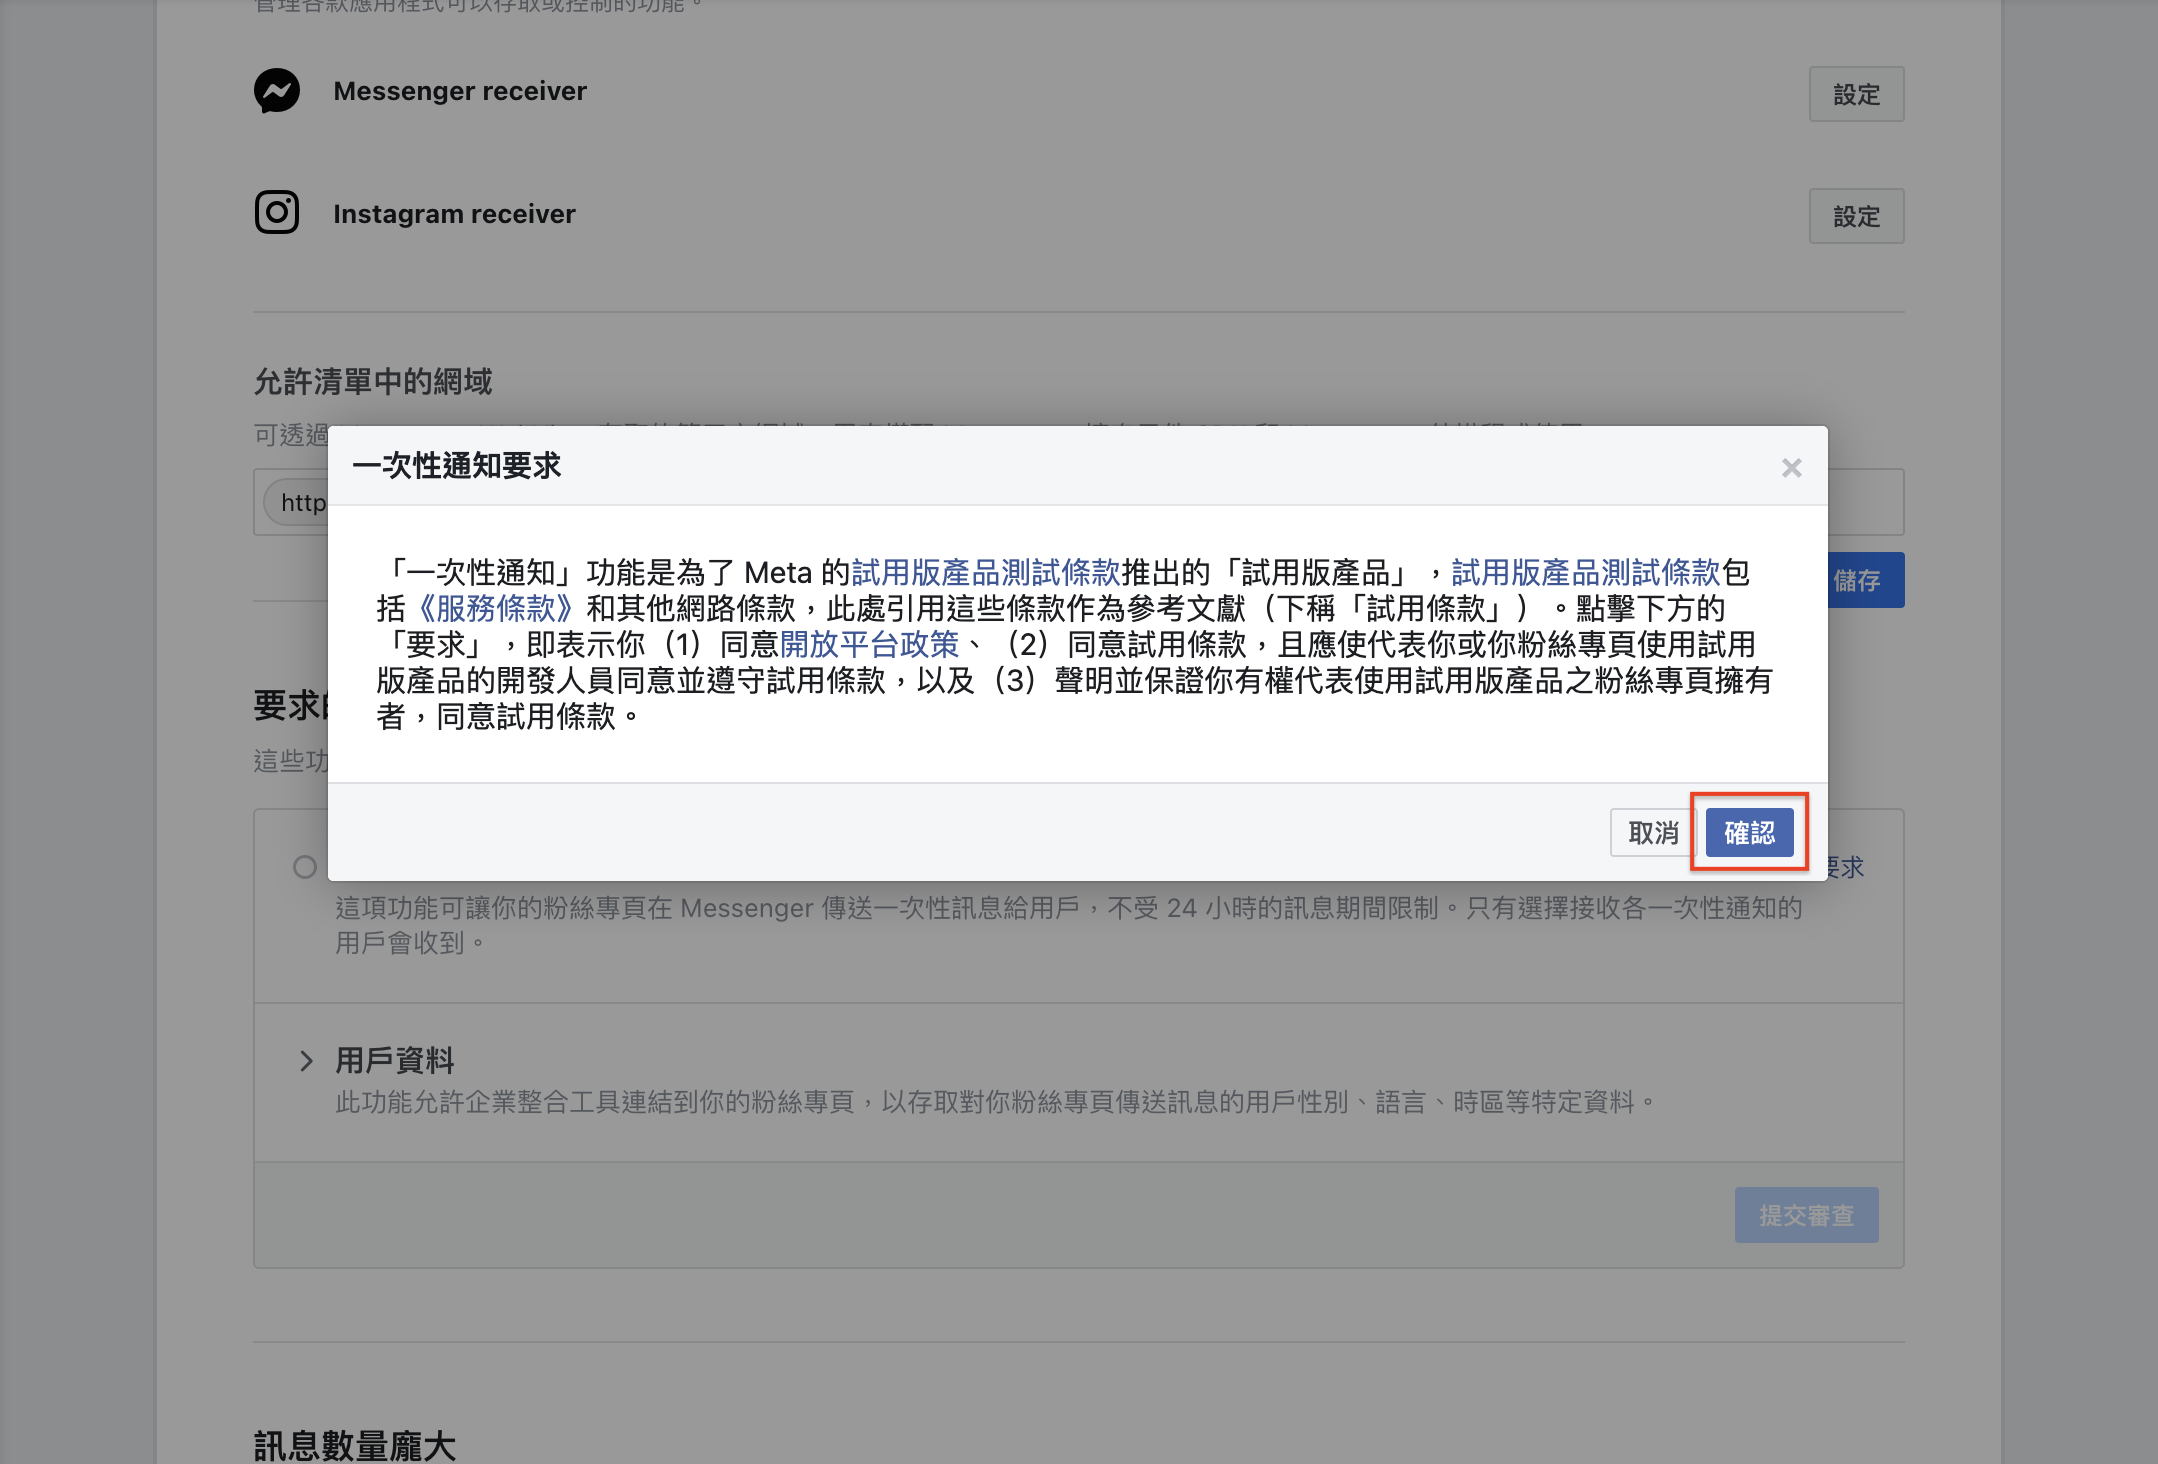Click 設定 for Messenger receiver
The height and width of the screenshot is (1464, 2158).
(x=1856, y=94)
